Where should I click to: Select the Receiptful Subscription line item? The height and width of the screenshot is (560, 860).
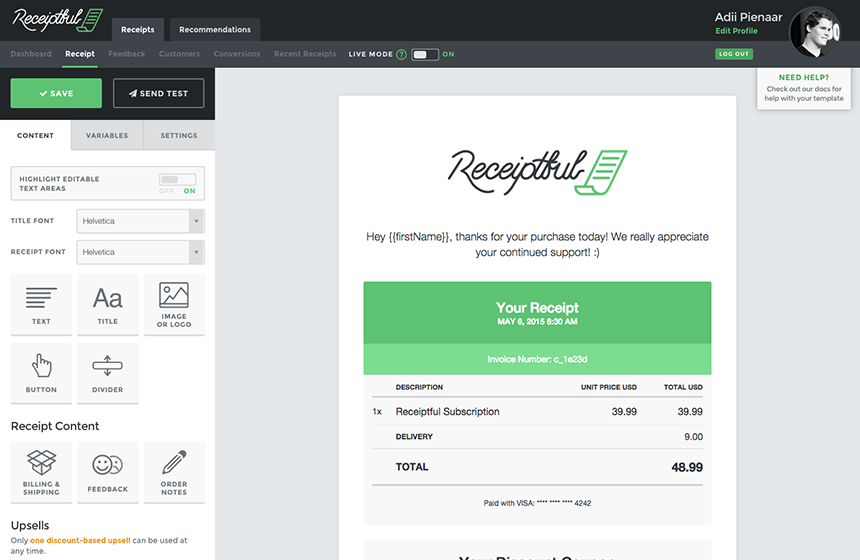pyautogui.click(x=538, y=411)
